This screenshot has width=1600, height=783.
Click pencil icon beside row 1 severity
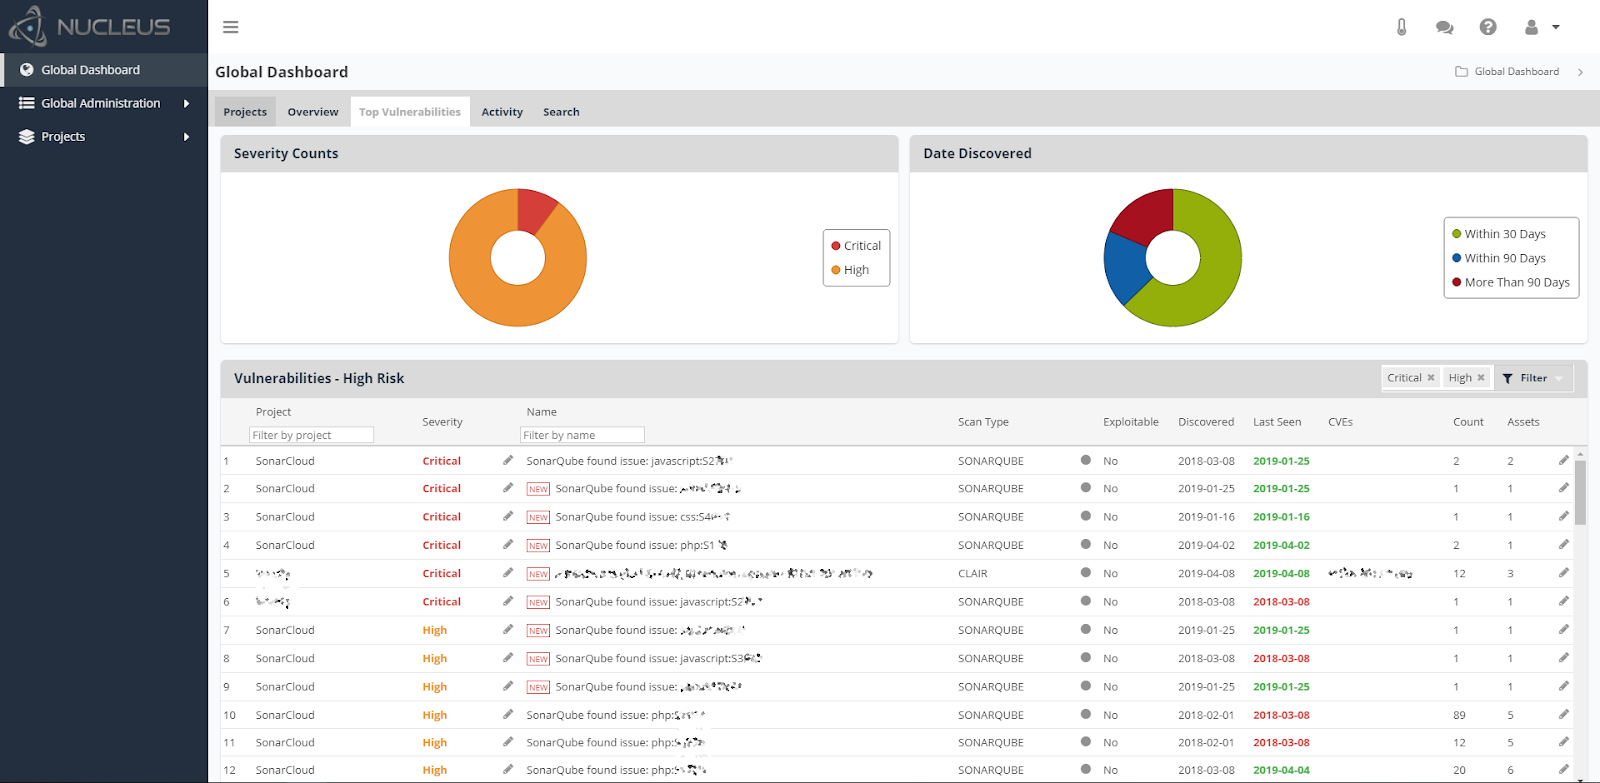coord(508,460)
